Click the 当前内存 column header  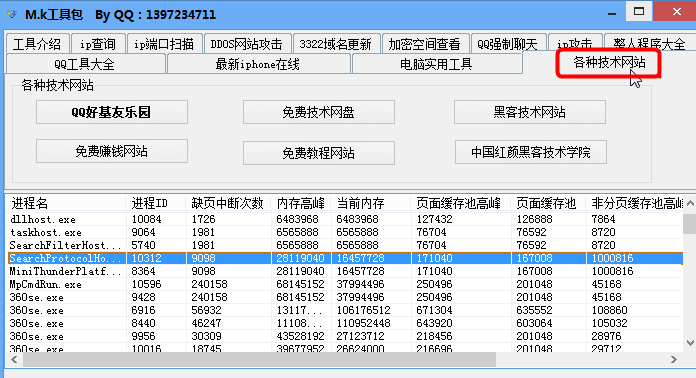pos(371,203)
